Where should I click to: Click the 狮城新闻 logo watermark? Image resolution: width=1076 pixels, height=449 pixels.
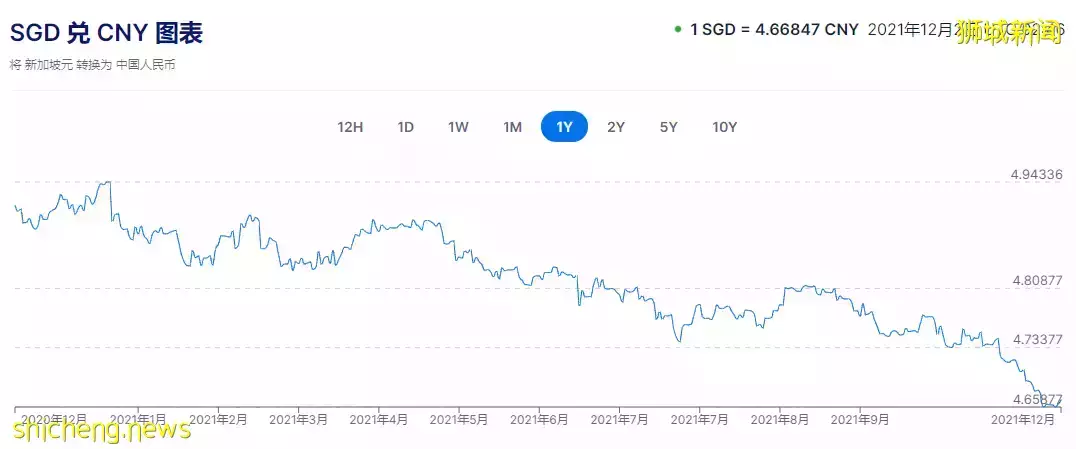coord(1014,29)
